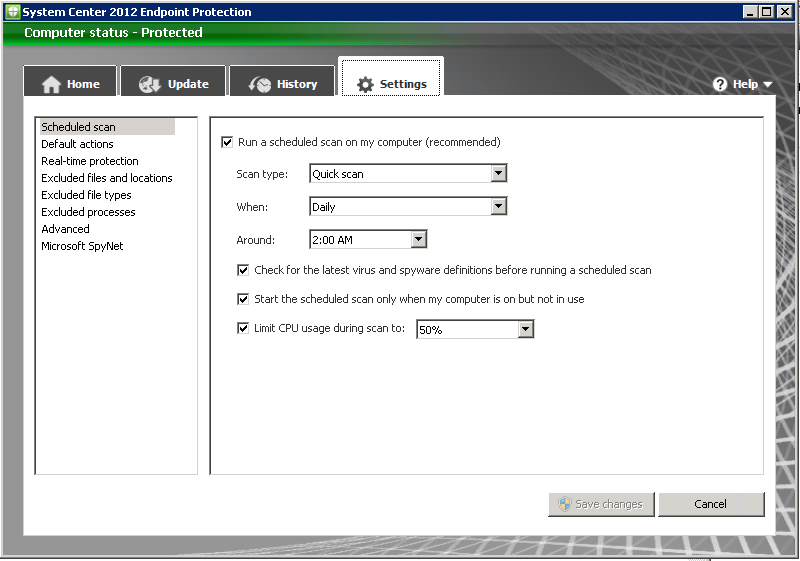The image size is (800, 561).
Task: Click the Home house icon
Action: pyautogui.click(x=51, y=84)
